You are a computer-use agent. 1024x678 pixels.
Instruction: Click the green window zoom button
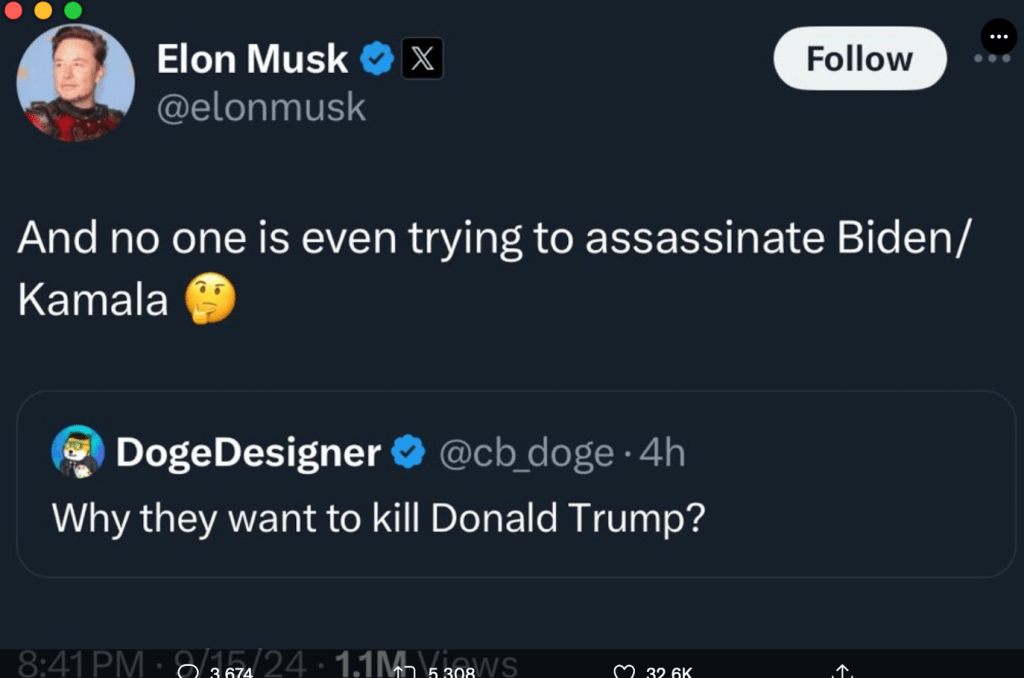coord(73,10)
